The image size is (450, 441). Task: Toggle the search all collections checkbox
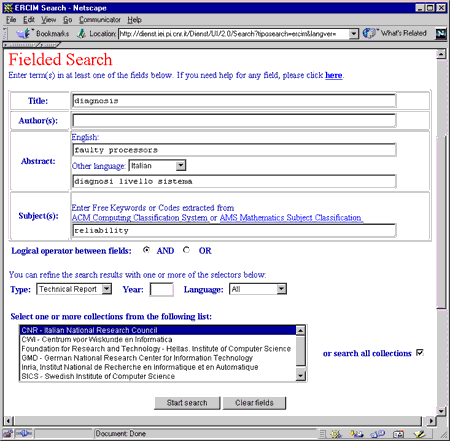tap(420, 353)
